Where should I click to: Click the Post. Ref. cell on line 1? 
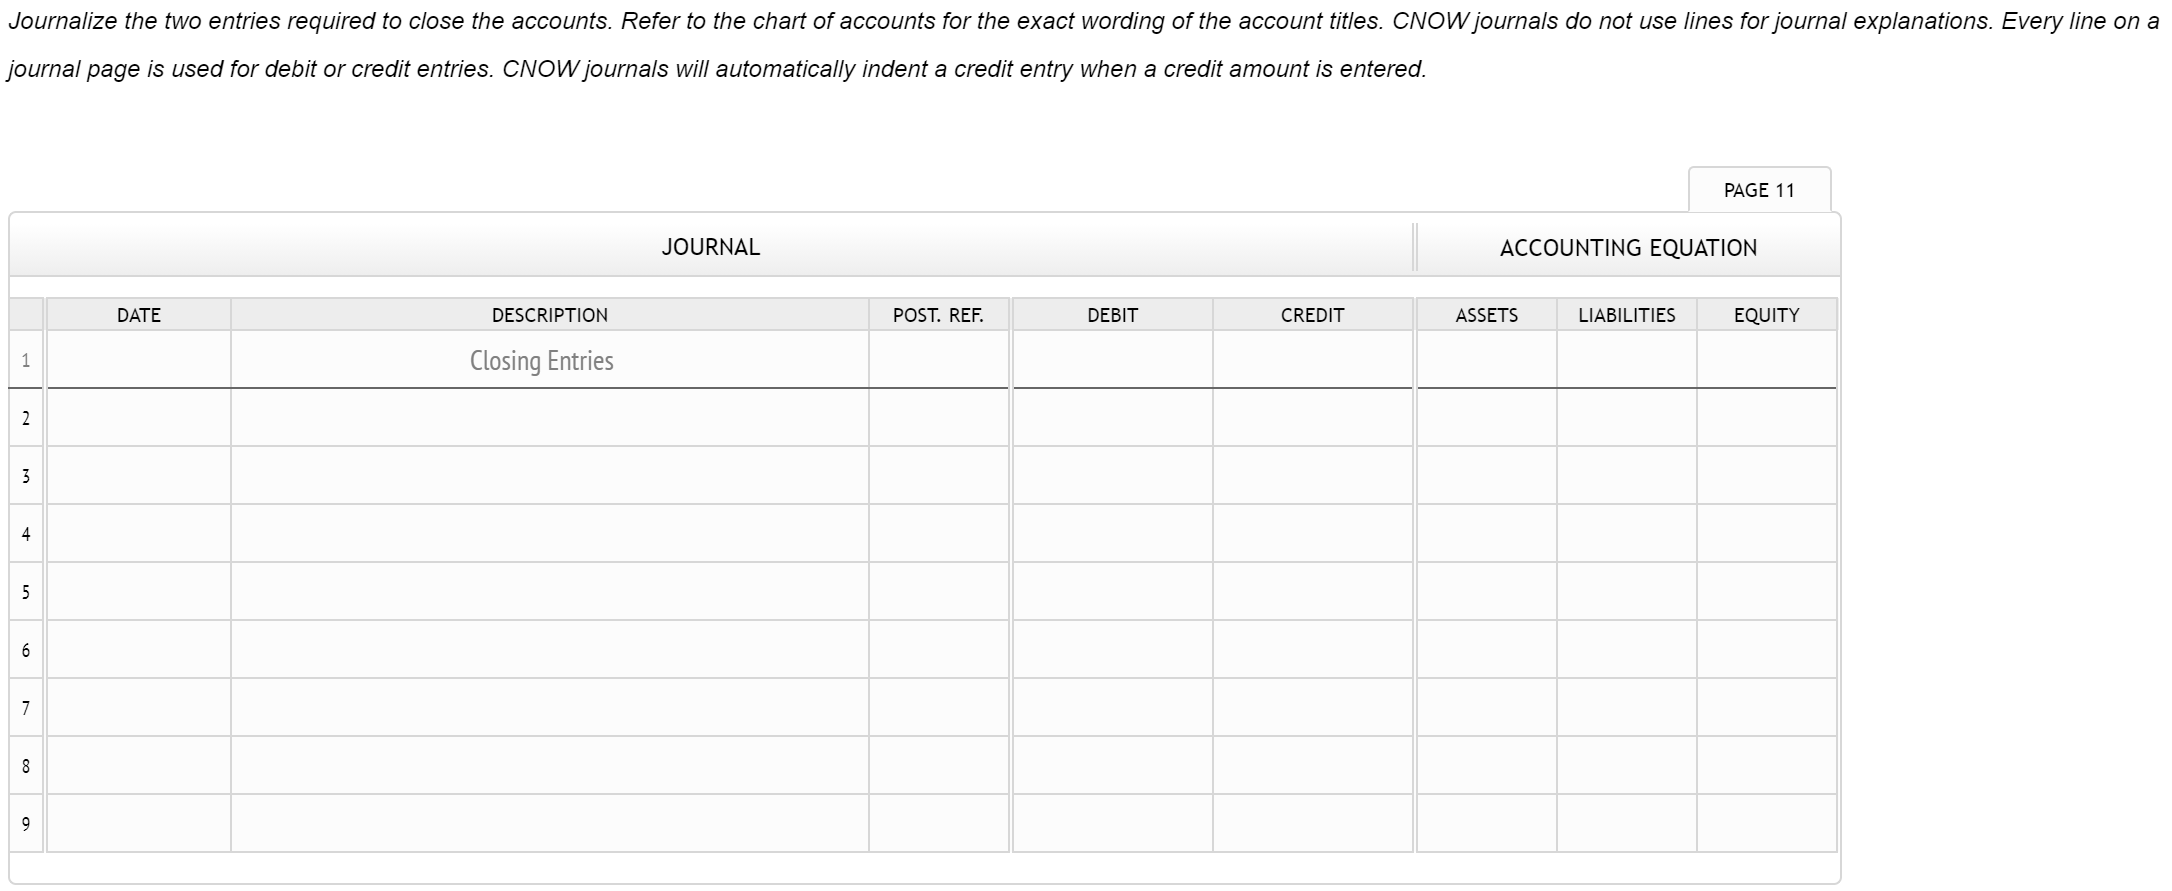(938, 360)
